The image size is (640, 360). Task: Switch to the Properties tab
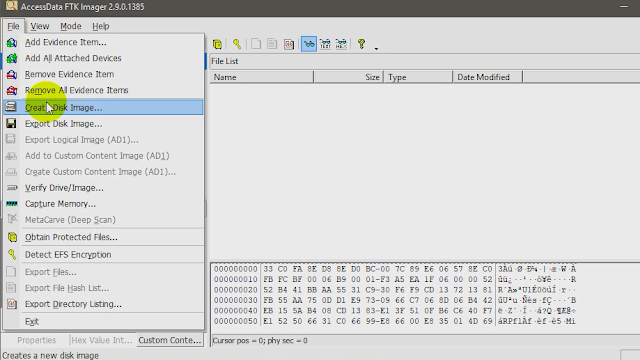(36, 340)
